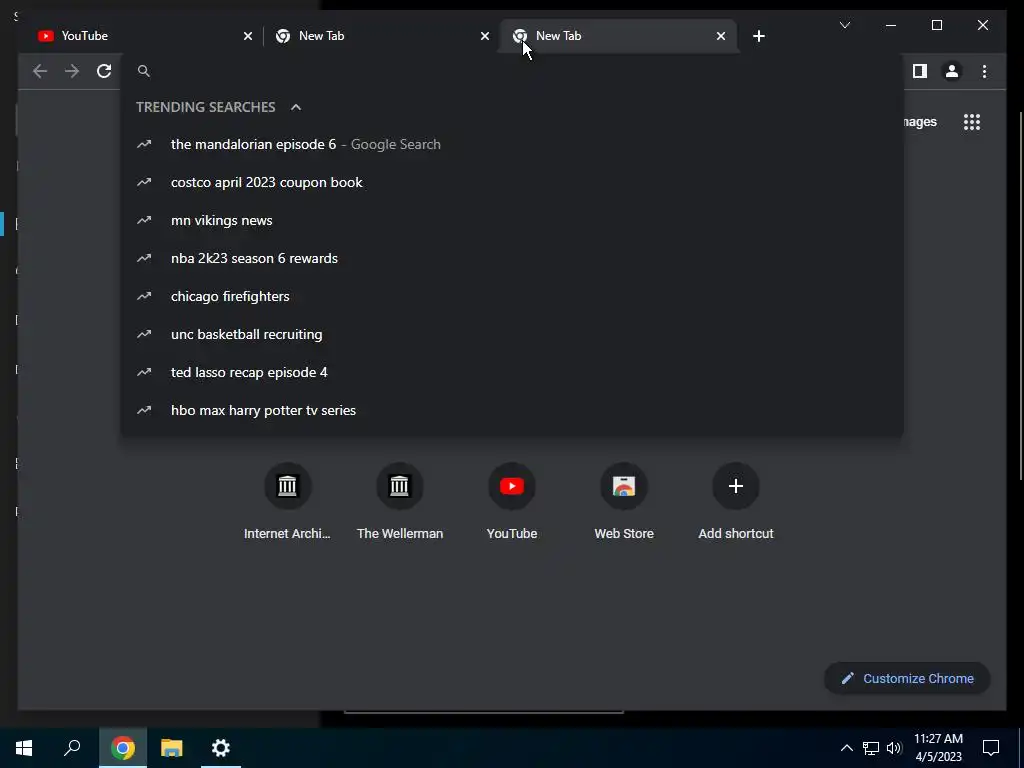This screenshot has height=768, width=1024.
Task: Open Settings from the taskbar
Action: pos(221,748)
